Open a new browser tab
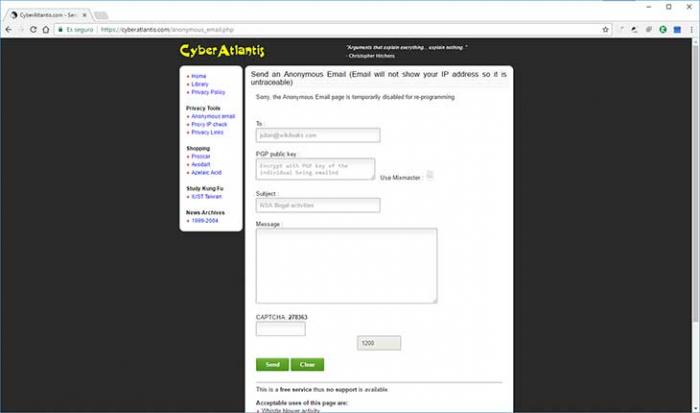The width and height of the screenshot is (700, 413). click(x=101, y=15)
